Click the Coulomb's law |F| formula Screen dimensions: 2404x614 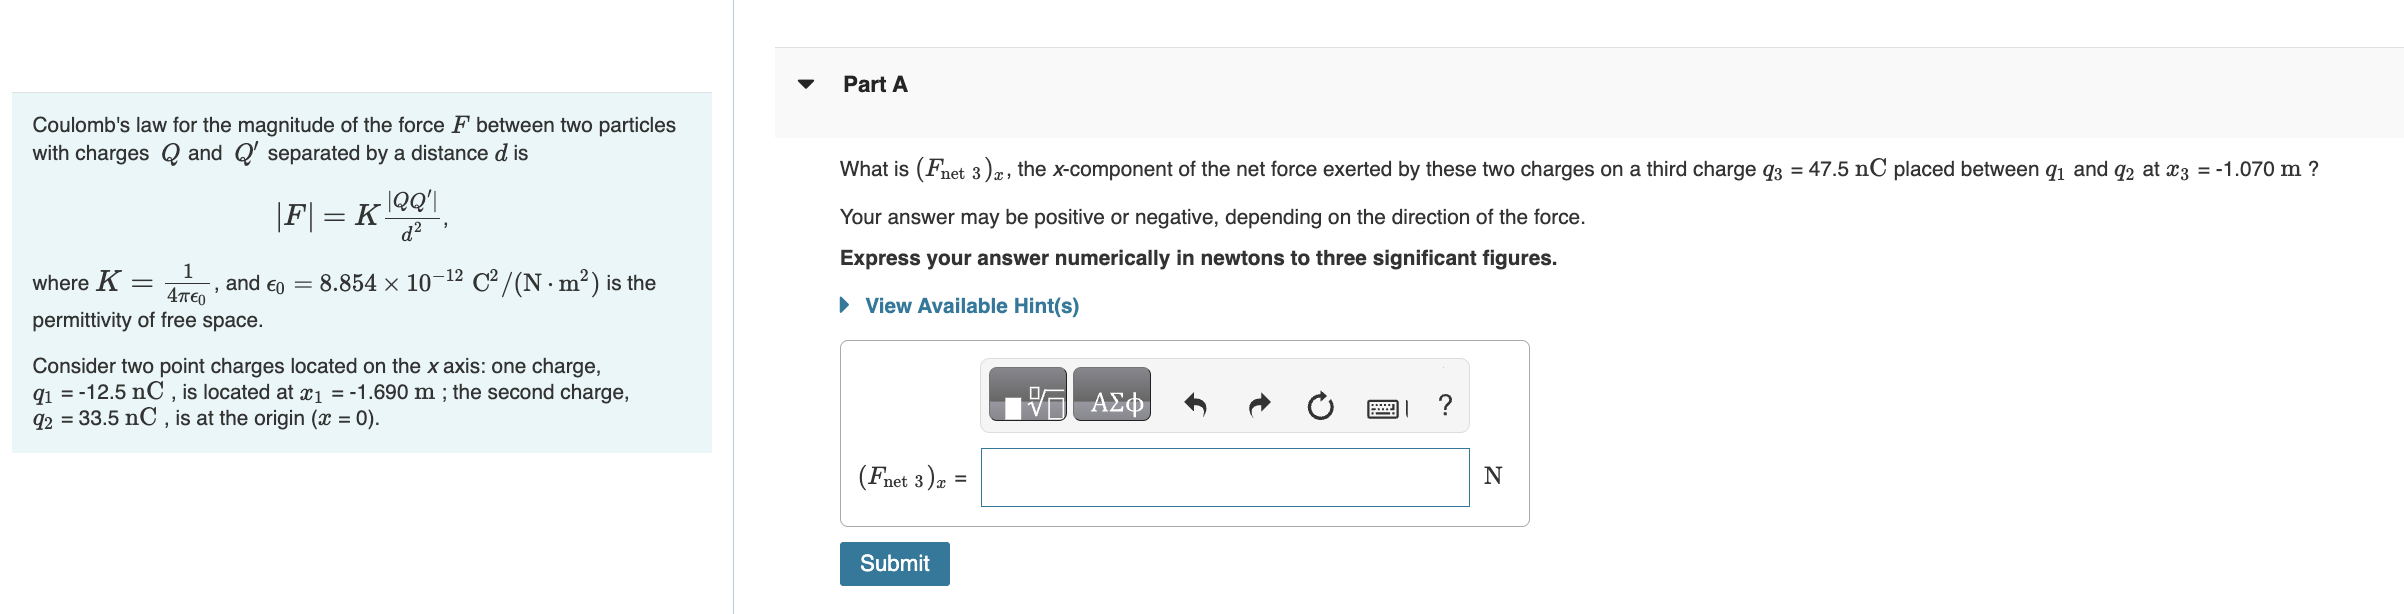[x=360, y=214]
